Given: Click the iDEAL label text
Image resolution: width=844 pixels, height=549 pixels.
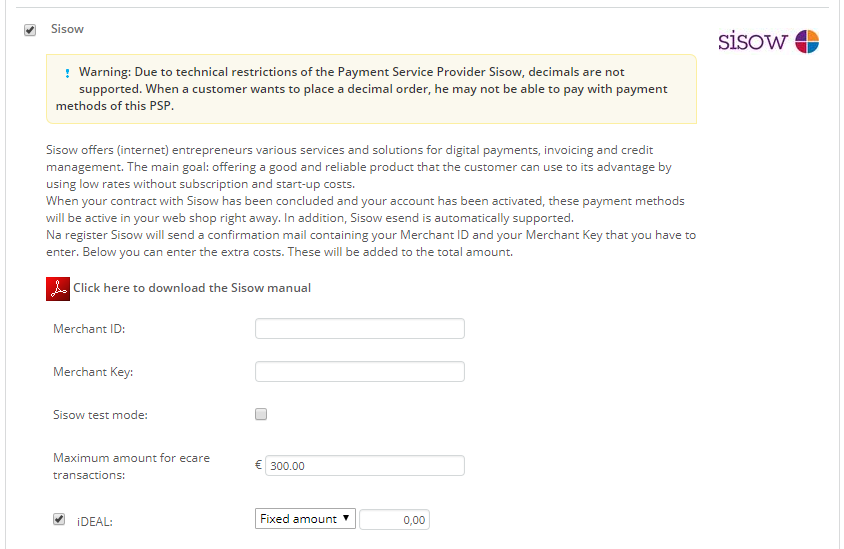Looking at the screenshot, I should [x=95, y=521].
